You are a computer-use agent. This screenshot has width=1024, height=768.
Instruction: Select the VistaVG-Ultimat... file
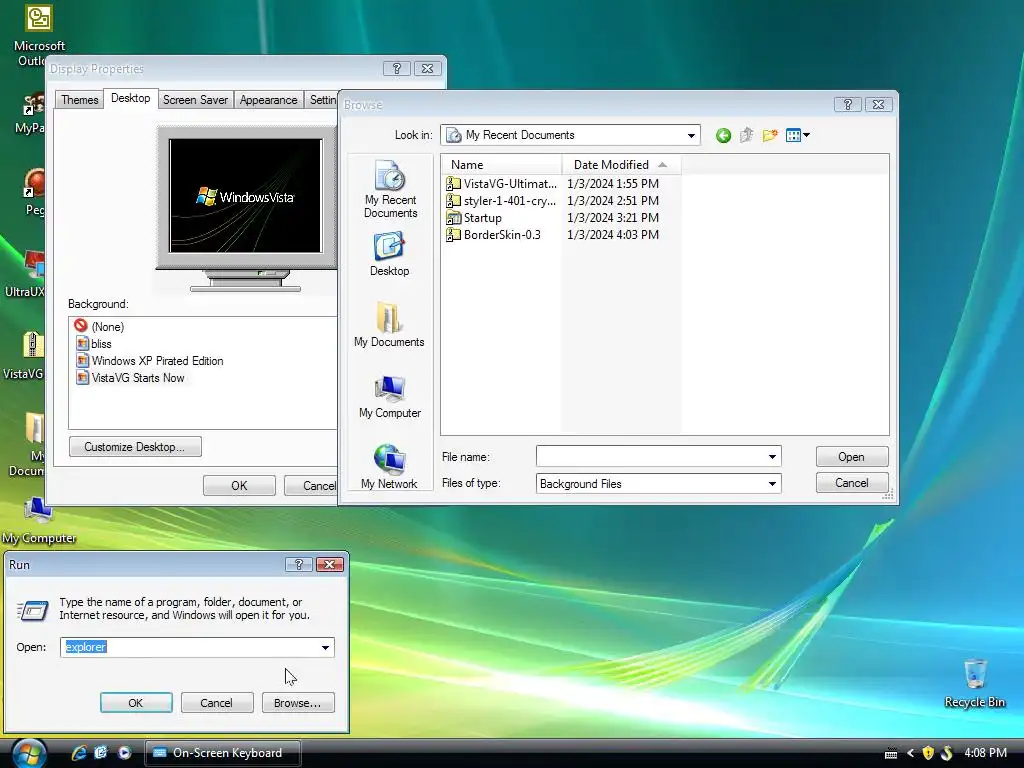click(501, 184)
